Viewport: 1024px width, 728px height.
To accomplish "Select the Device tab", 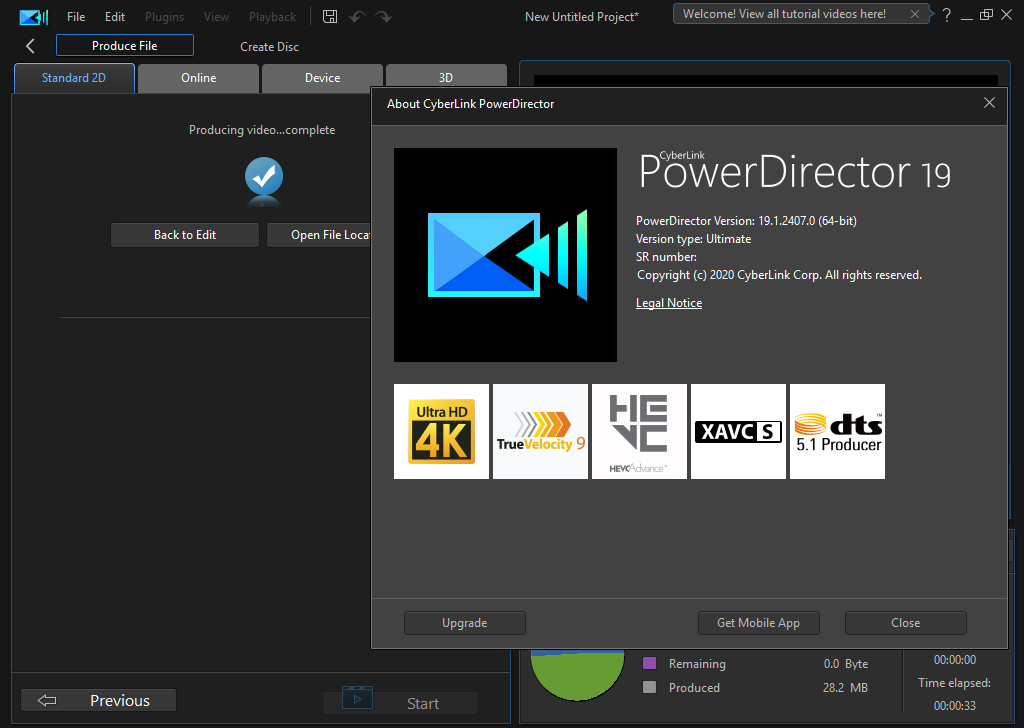I will pos(323,78).
